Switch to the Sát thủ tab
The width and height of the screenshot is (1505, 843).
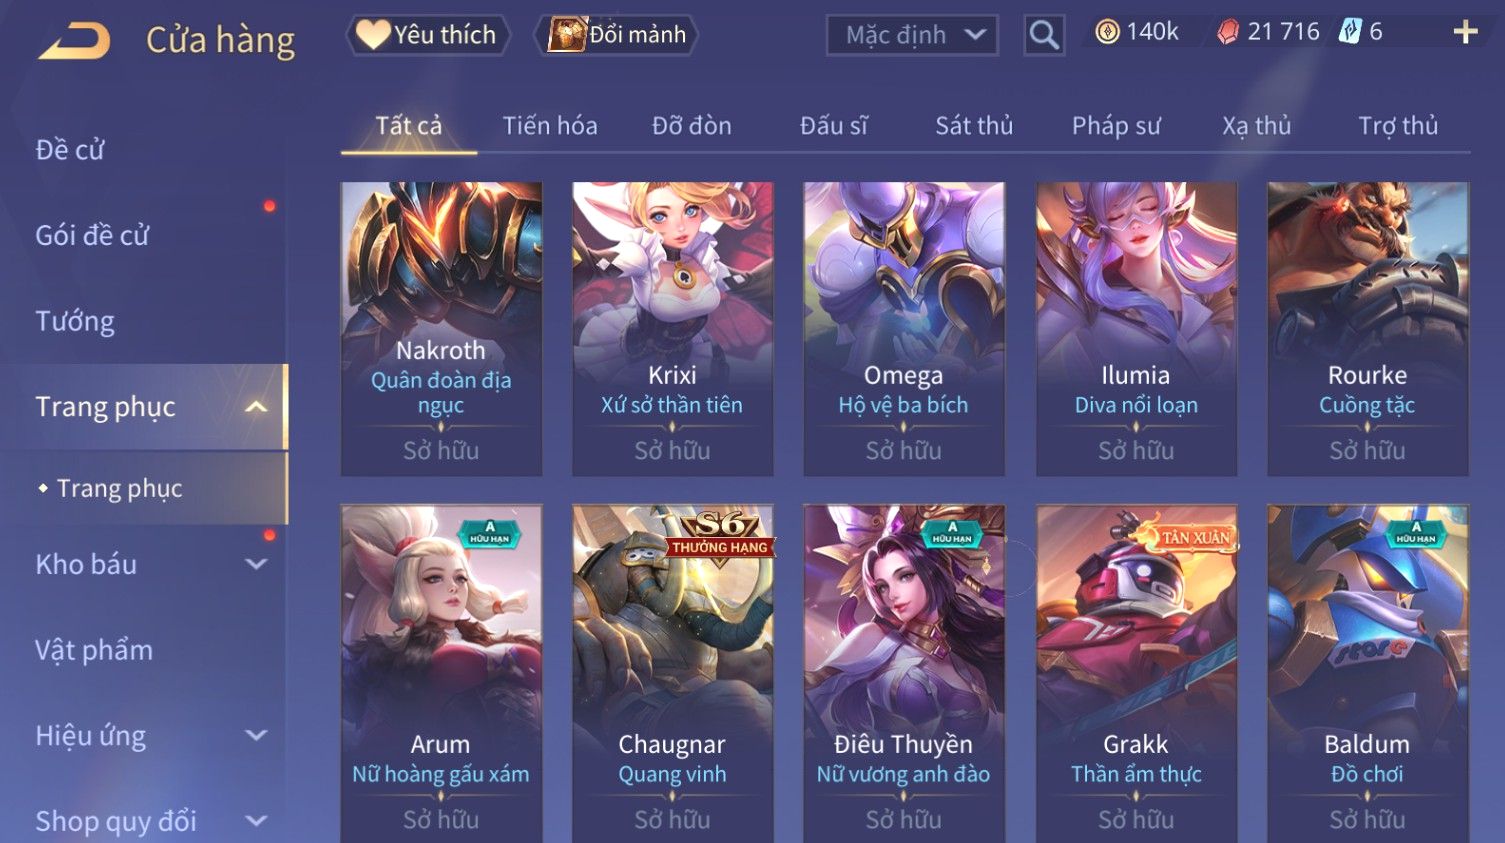pos(974,126)
